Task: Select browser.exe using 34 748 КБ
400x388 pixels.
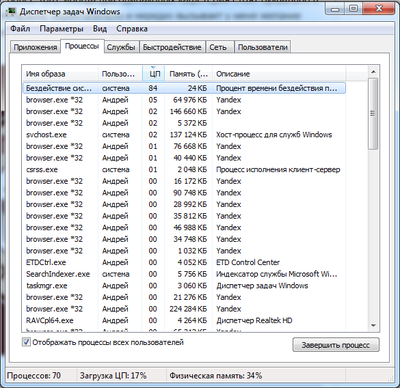Action: click(x=184, y=239)
